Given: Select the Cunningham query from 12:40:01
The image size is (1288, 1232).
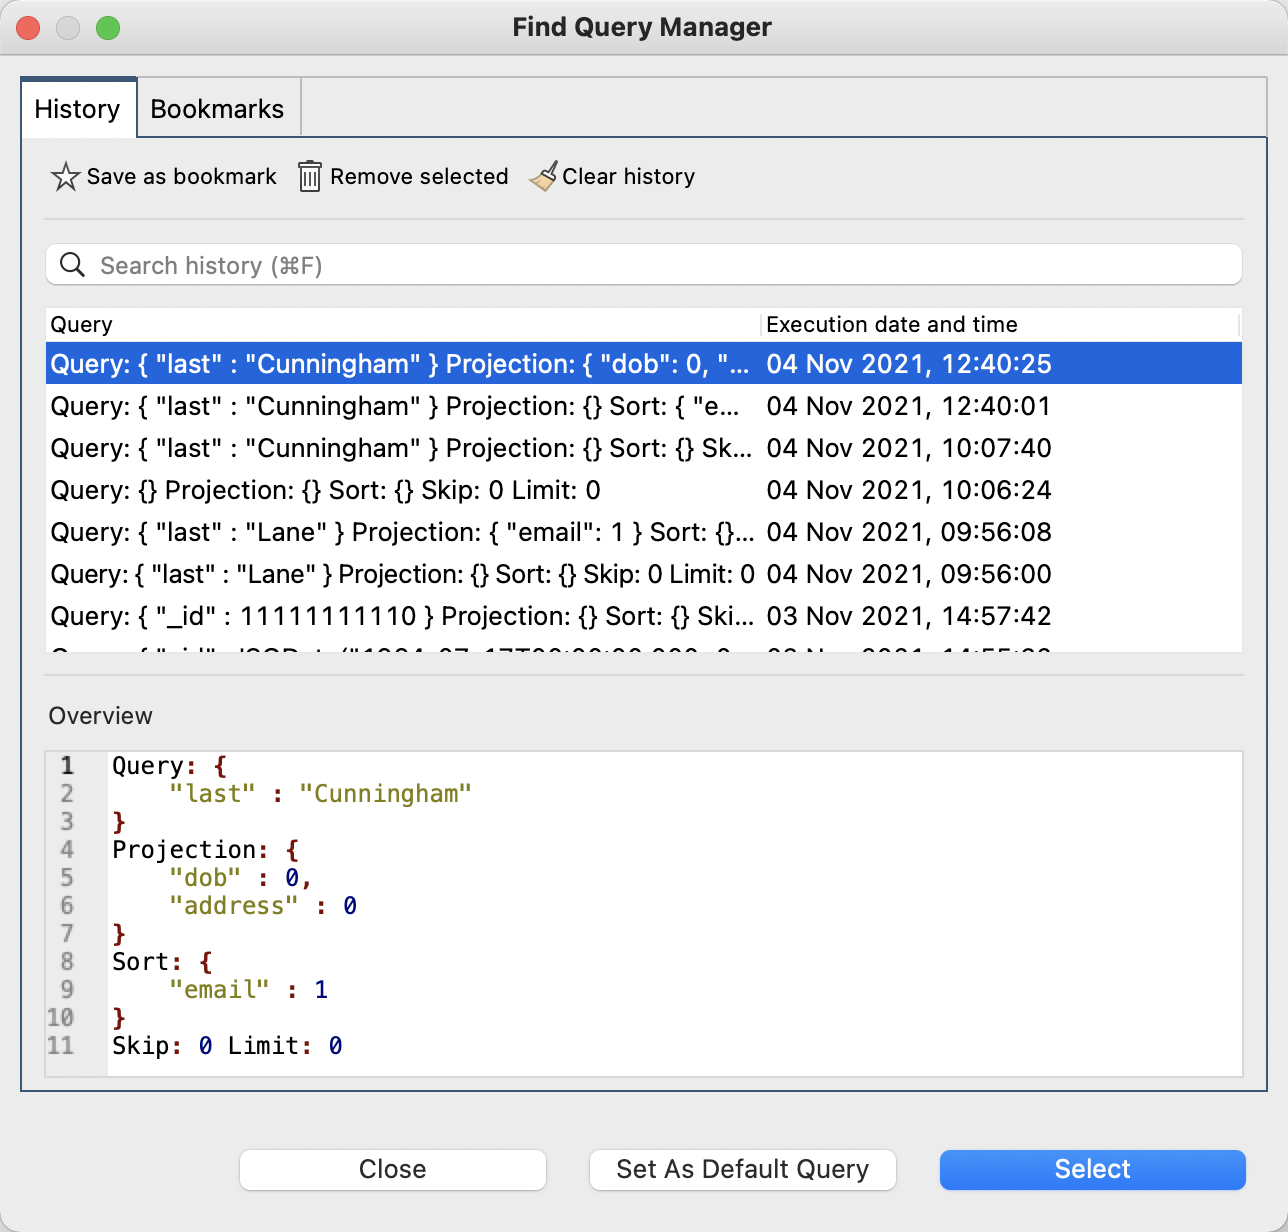Looking at the screenshot, I should 400,406.
